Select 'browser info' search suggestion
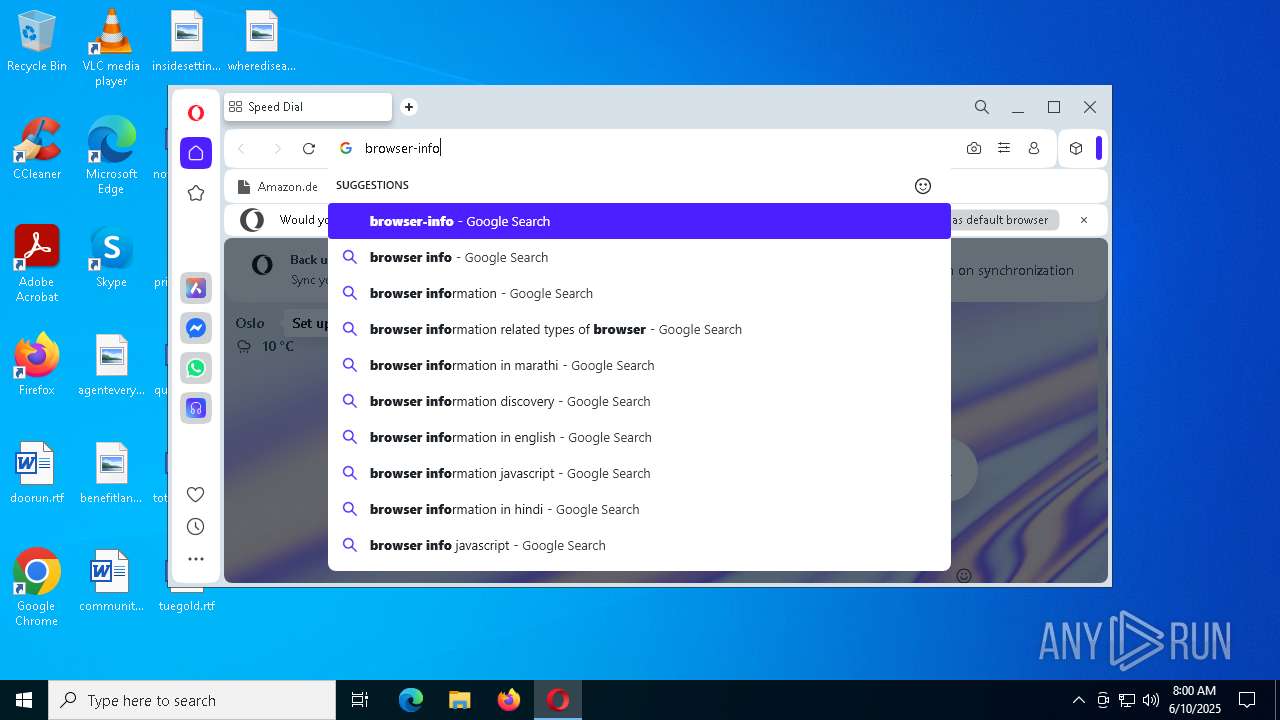 pyautogui.click(x=639, y=257)
